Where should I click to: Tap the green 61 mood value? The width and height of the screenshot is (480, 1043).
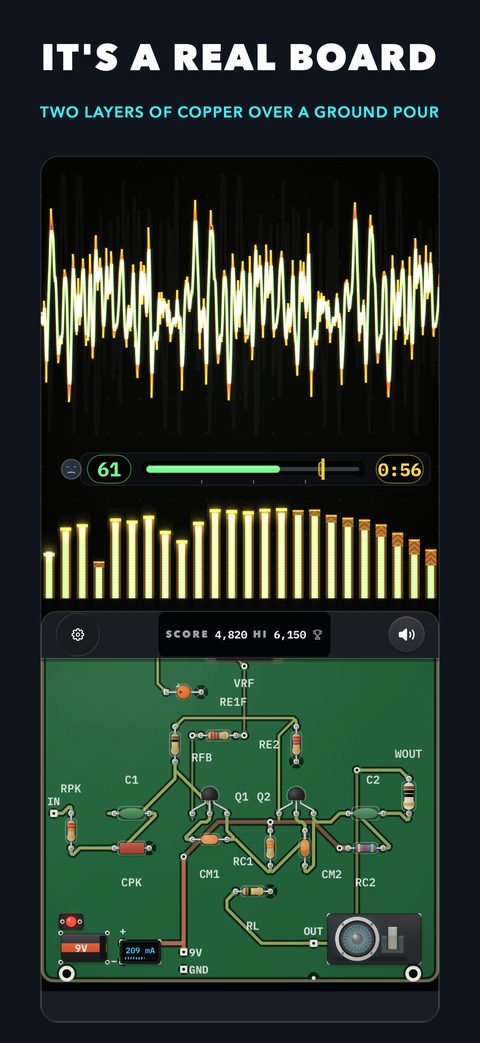[109, 470]
